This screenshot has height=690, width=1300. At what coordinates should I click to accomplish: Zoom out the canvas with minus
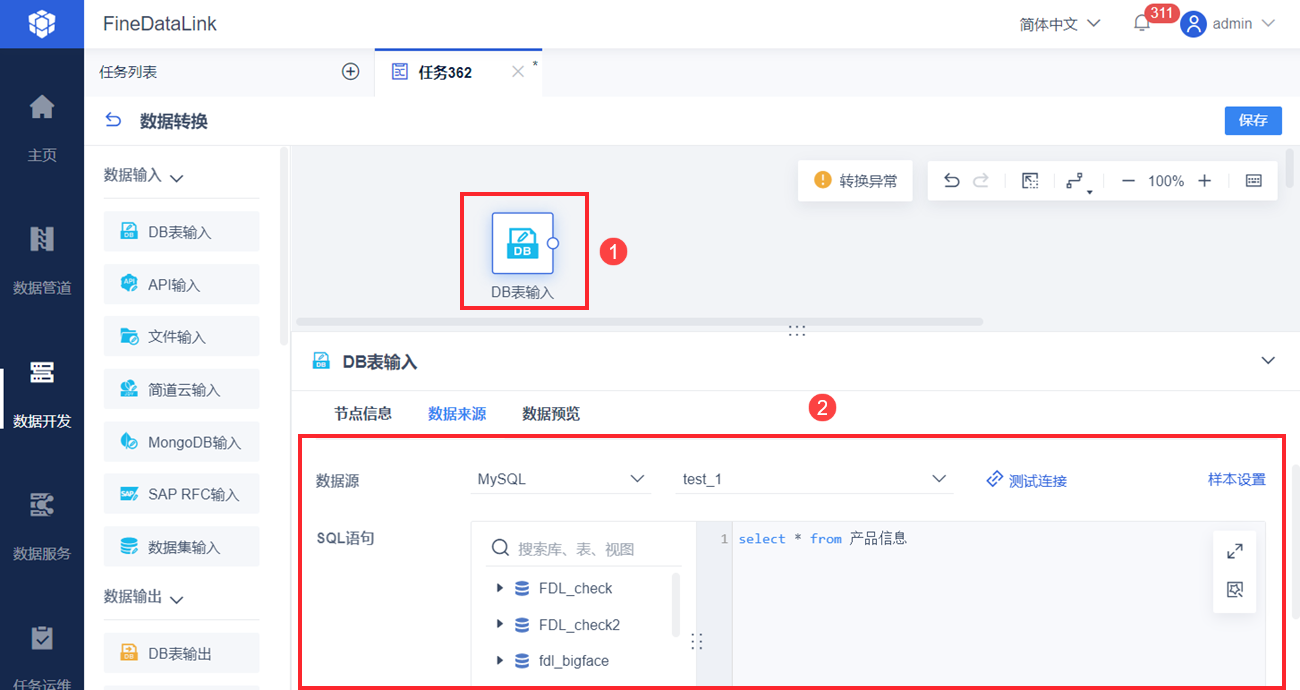pyautogui.click(x=1128, y=181)
